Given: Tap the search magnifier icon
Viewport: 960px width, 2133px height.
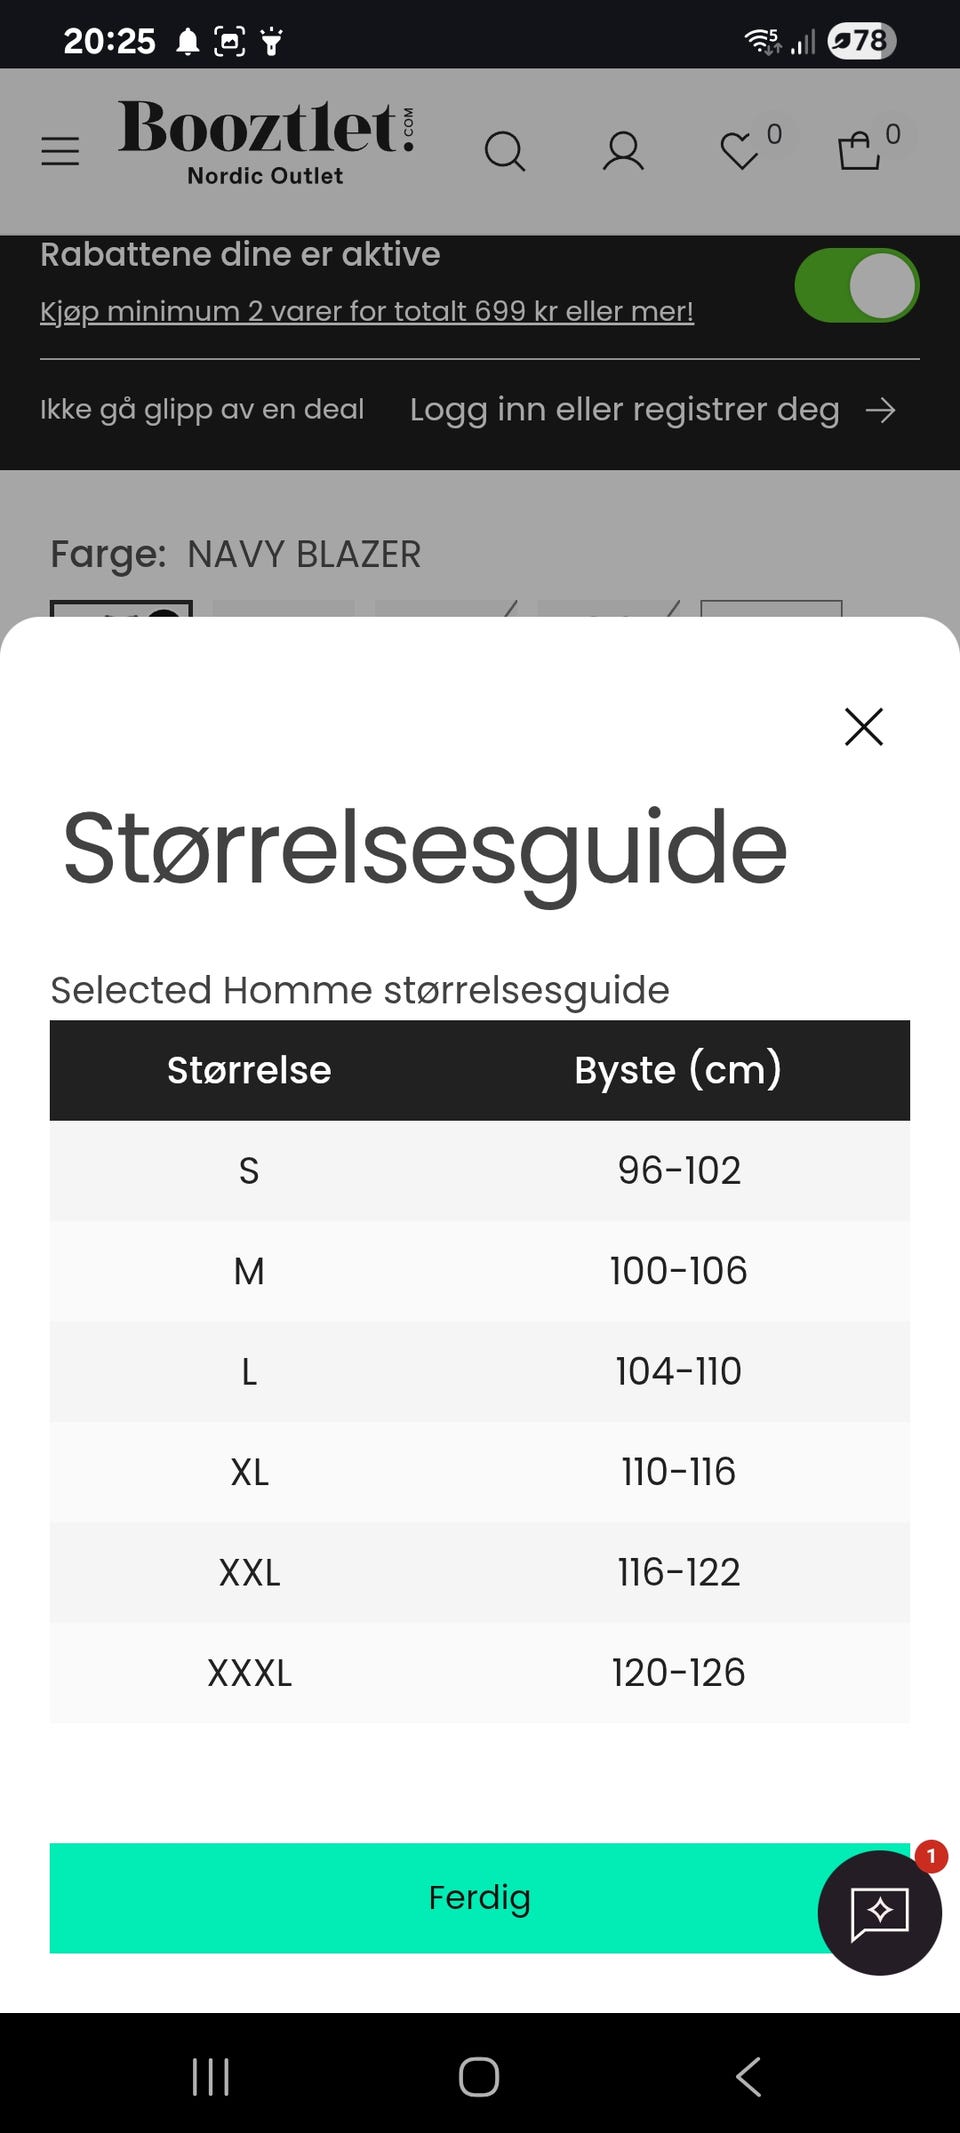Looking at the screenshot, I should 504,152.
